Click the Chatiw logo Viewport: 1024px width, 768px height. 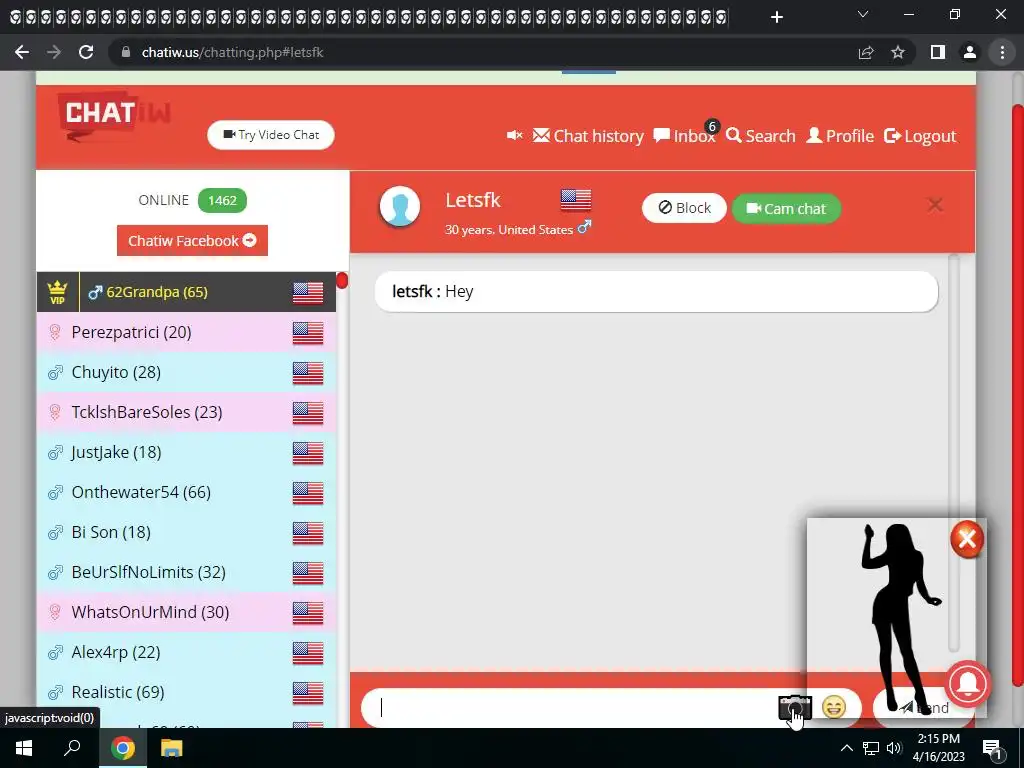(114, 116)
